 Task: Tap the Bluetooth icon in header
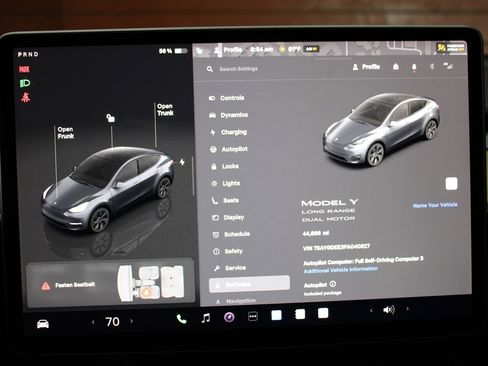pos(432,67)
